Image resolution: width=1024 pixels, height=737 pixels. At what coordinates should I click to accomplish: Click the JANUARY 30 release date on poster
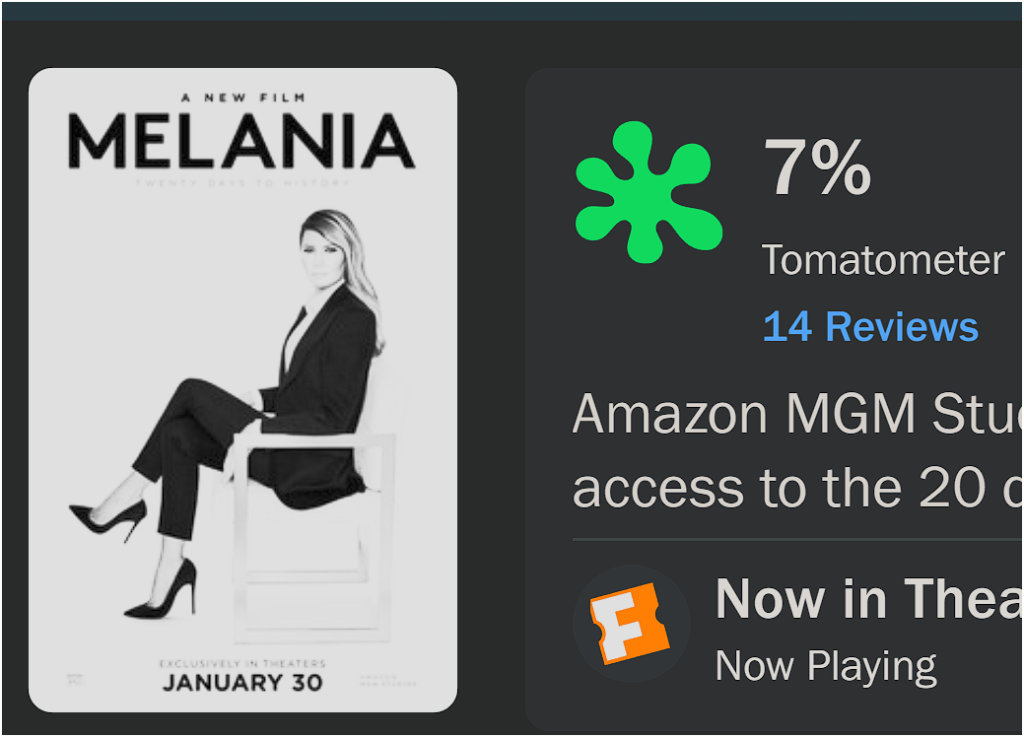[242, 683]
